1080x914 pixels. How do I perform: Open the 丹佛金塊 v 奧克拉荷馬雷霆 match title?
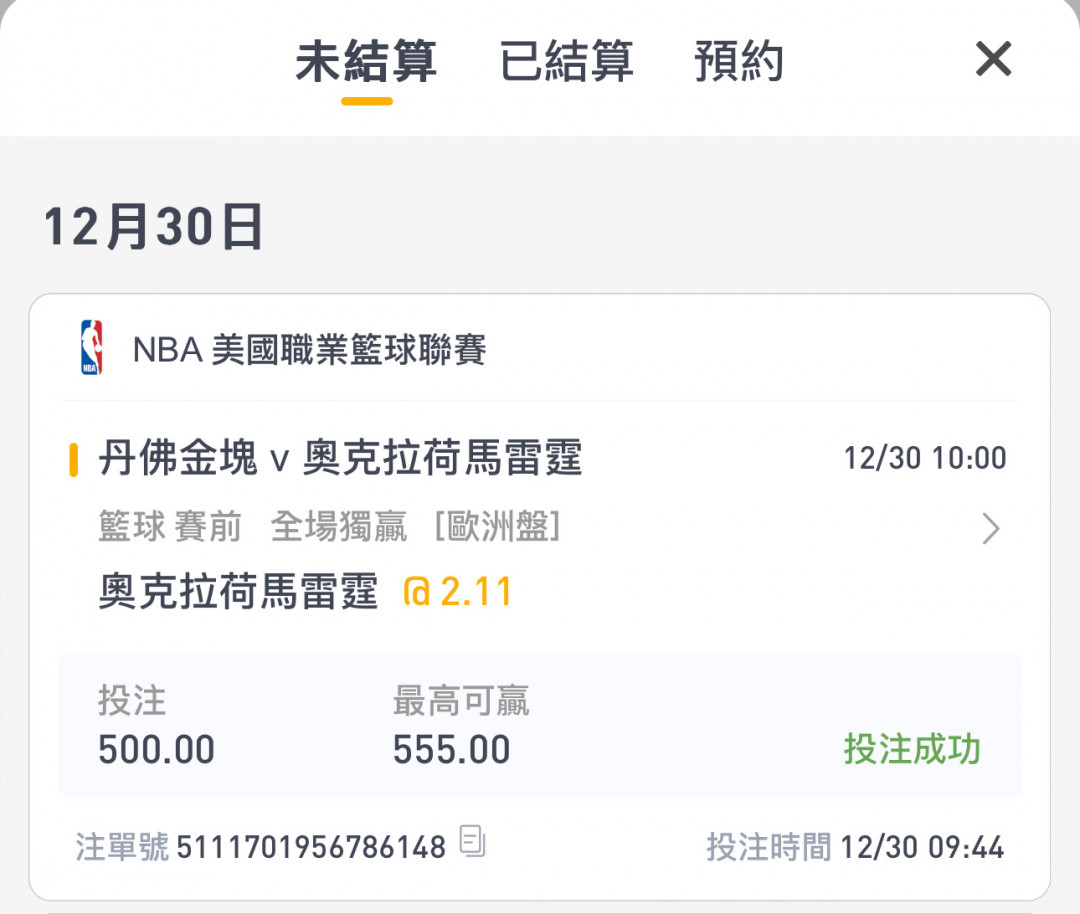[340, 459]
